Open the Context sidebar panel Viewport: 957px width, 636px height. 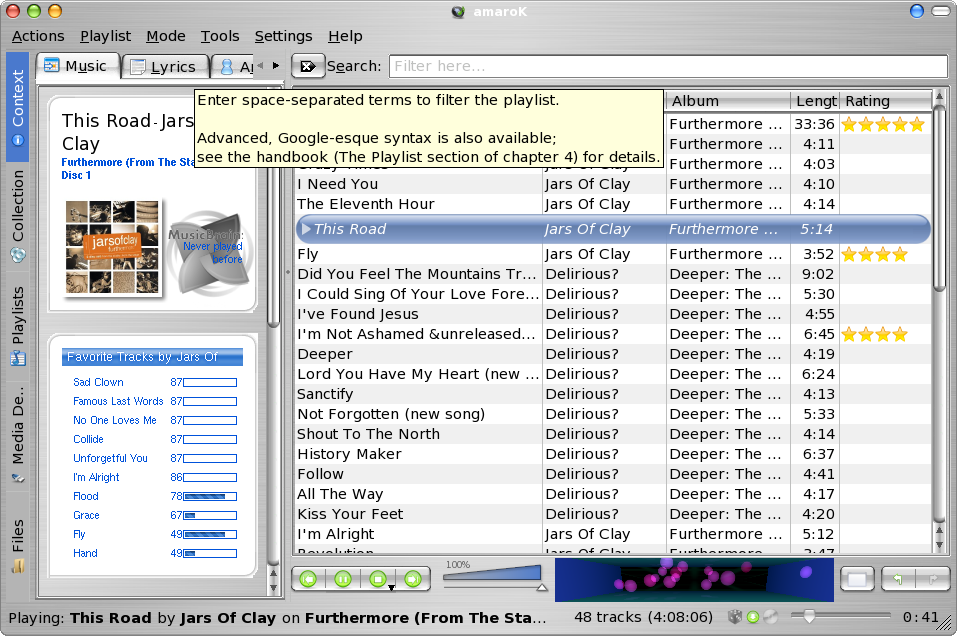[18, 107]
